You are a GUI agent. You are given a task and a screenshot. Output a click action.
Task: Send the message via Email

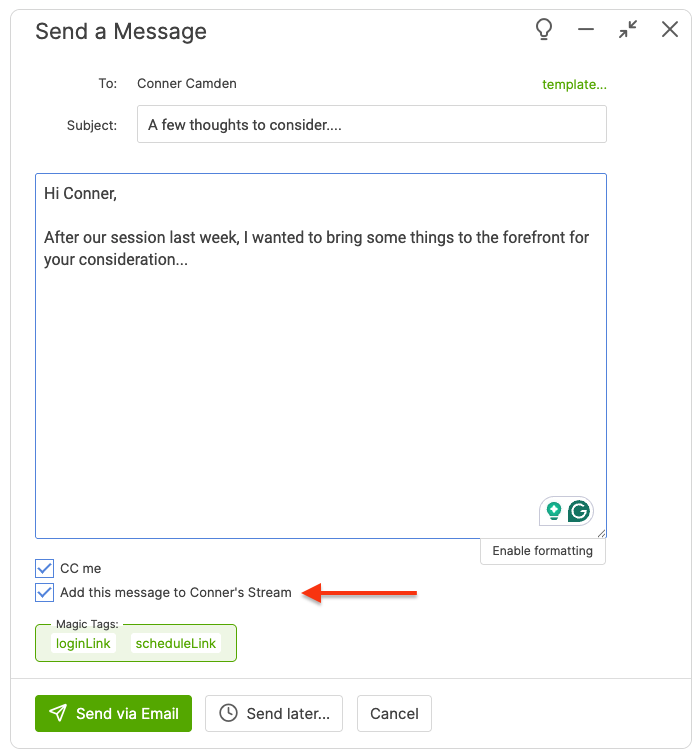(x=113, y=713)
